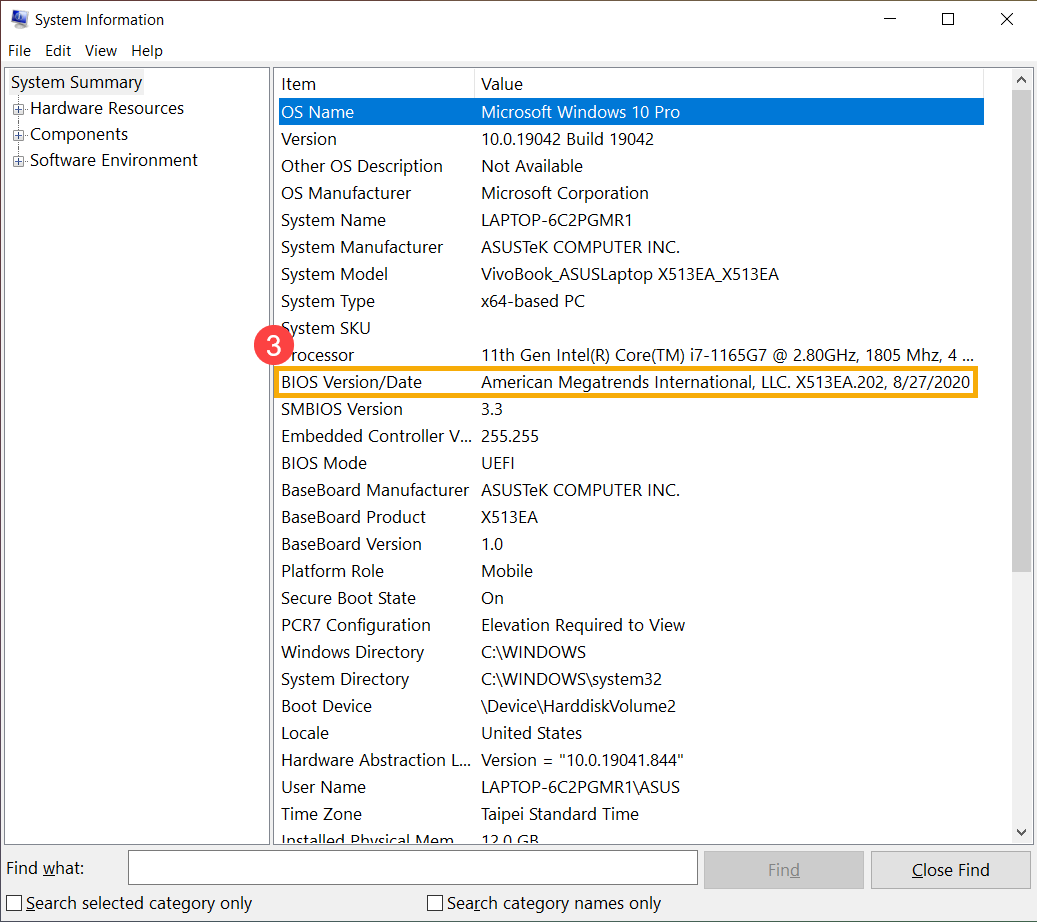1037x922 pixels.
Task: Expand the Hardware Resources tree node
Action: pyautogui.click(x=18, y=109)
